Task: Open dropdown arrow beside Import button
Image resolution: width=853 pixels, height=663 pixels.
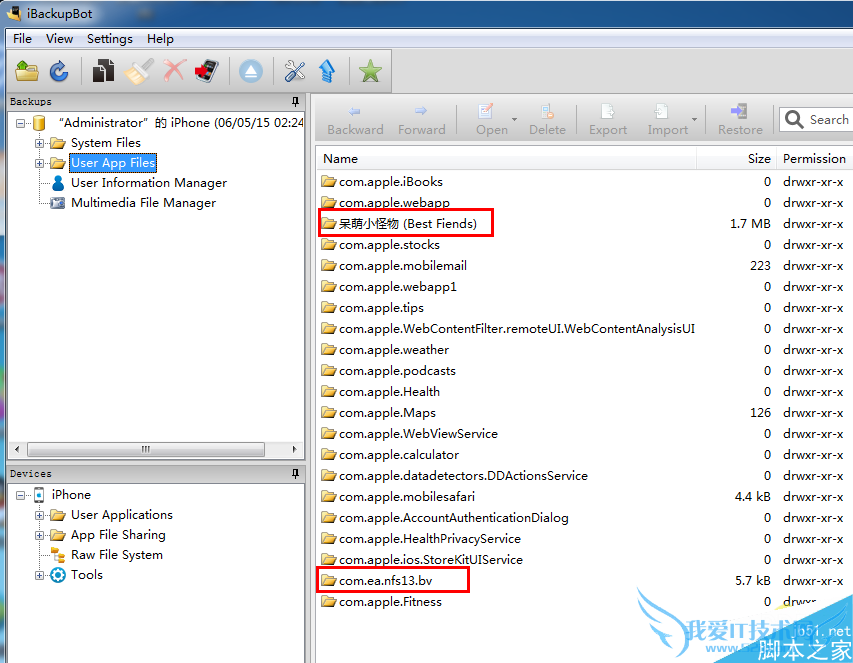Action: click(x=694, y=119)
